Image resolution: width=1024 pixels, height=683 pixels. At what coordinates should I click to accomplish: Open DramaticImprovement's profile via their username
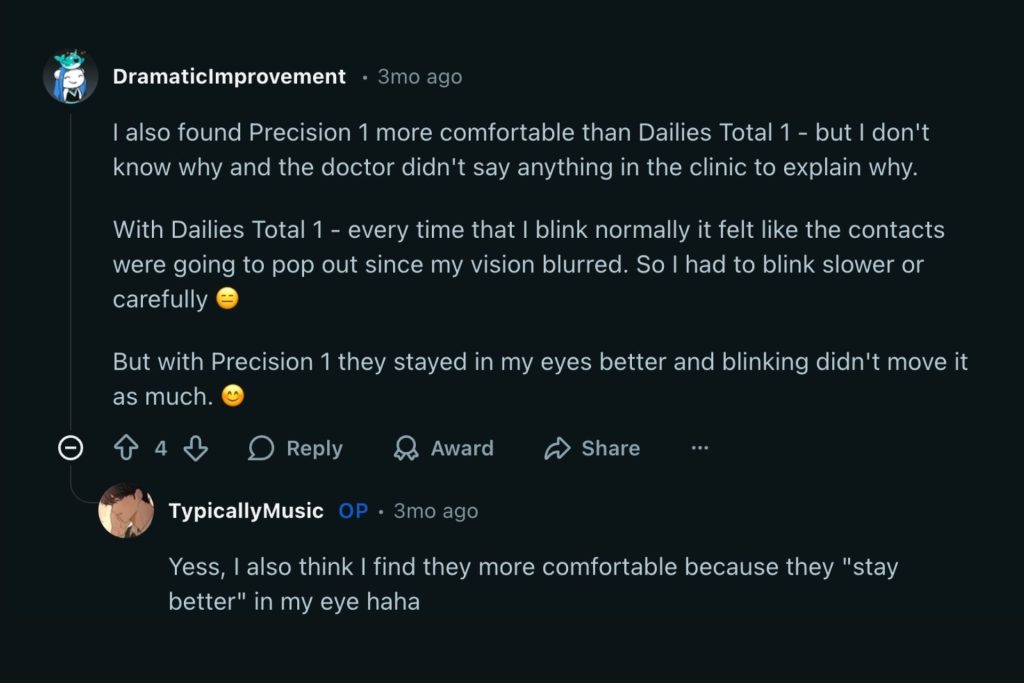(x=228, y=76)
